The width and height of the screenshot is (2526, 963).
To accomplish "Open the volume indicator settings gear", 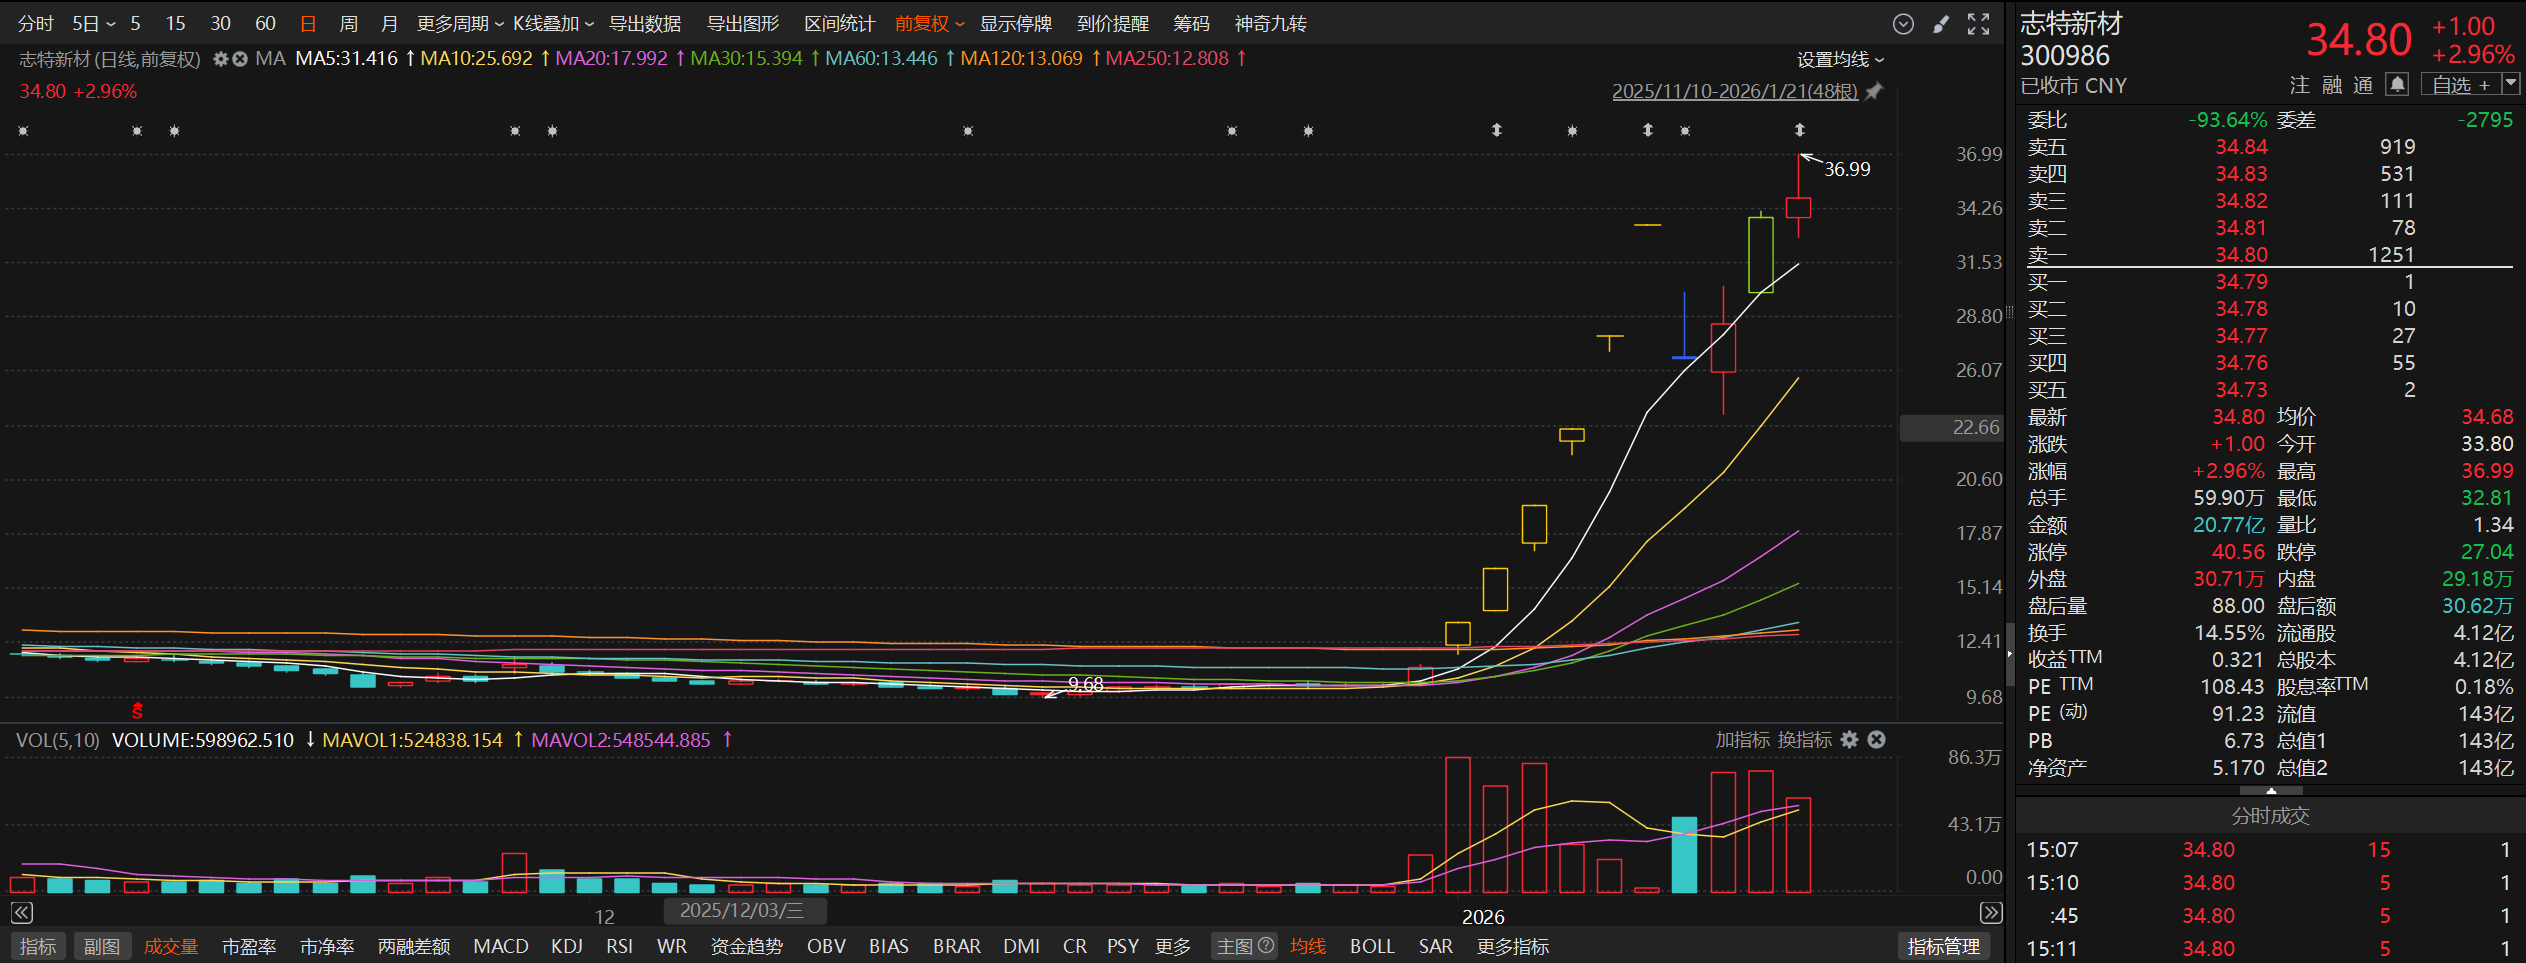I will point(1850,739).
